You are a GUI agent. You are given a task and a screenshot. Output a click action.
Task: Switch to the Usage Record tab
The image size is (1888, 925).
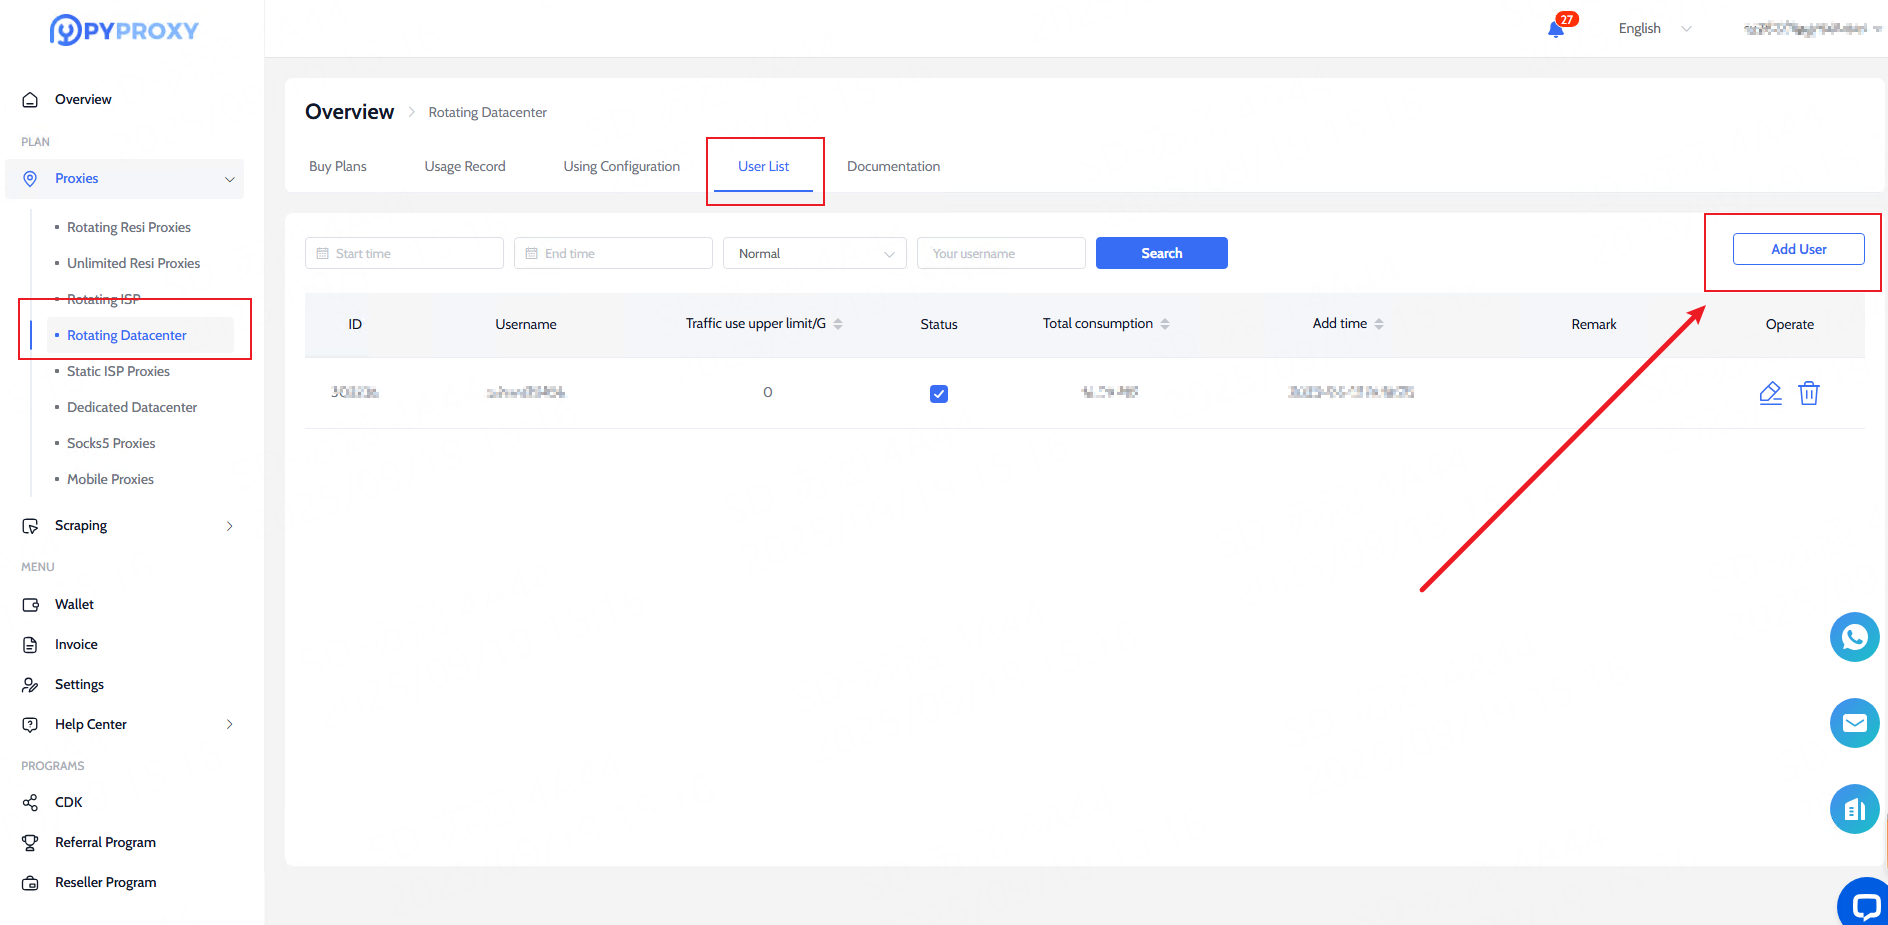point(465,167)
